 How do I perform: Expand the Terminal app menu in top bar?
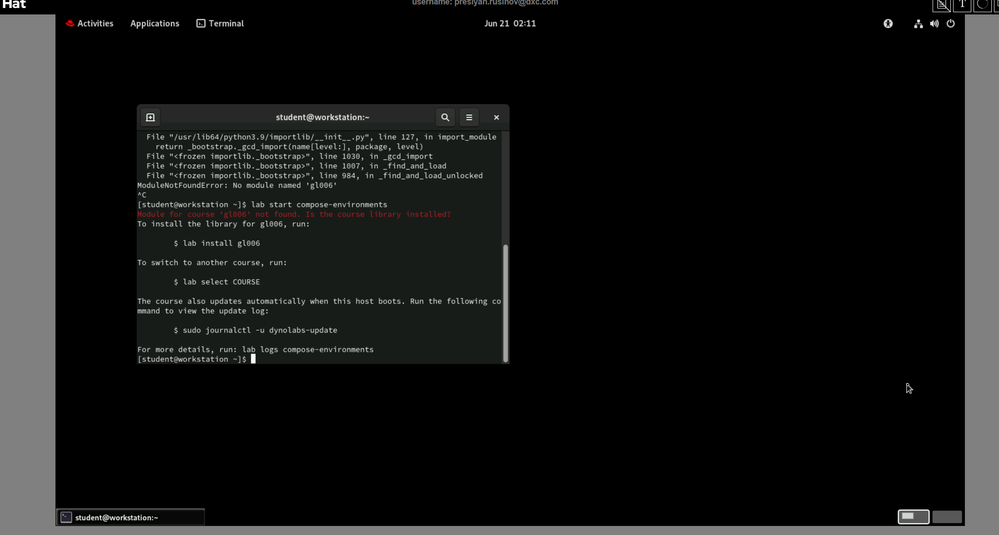tap(220, 23)
